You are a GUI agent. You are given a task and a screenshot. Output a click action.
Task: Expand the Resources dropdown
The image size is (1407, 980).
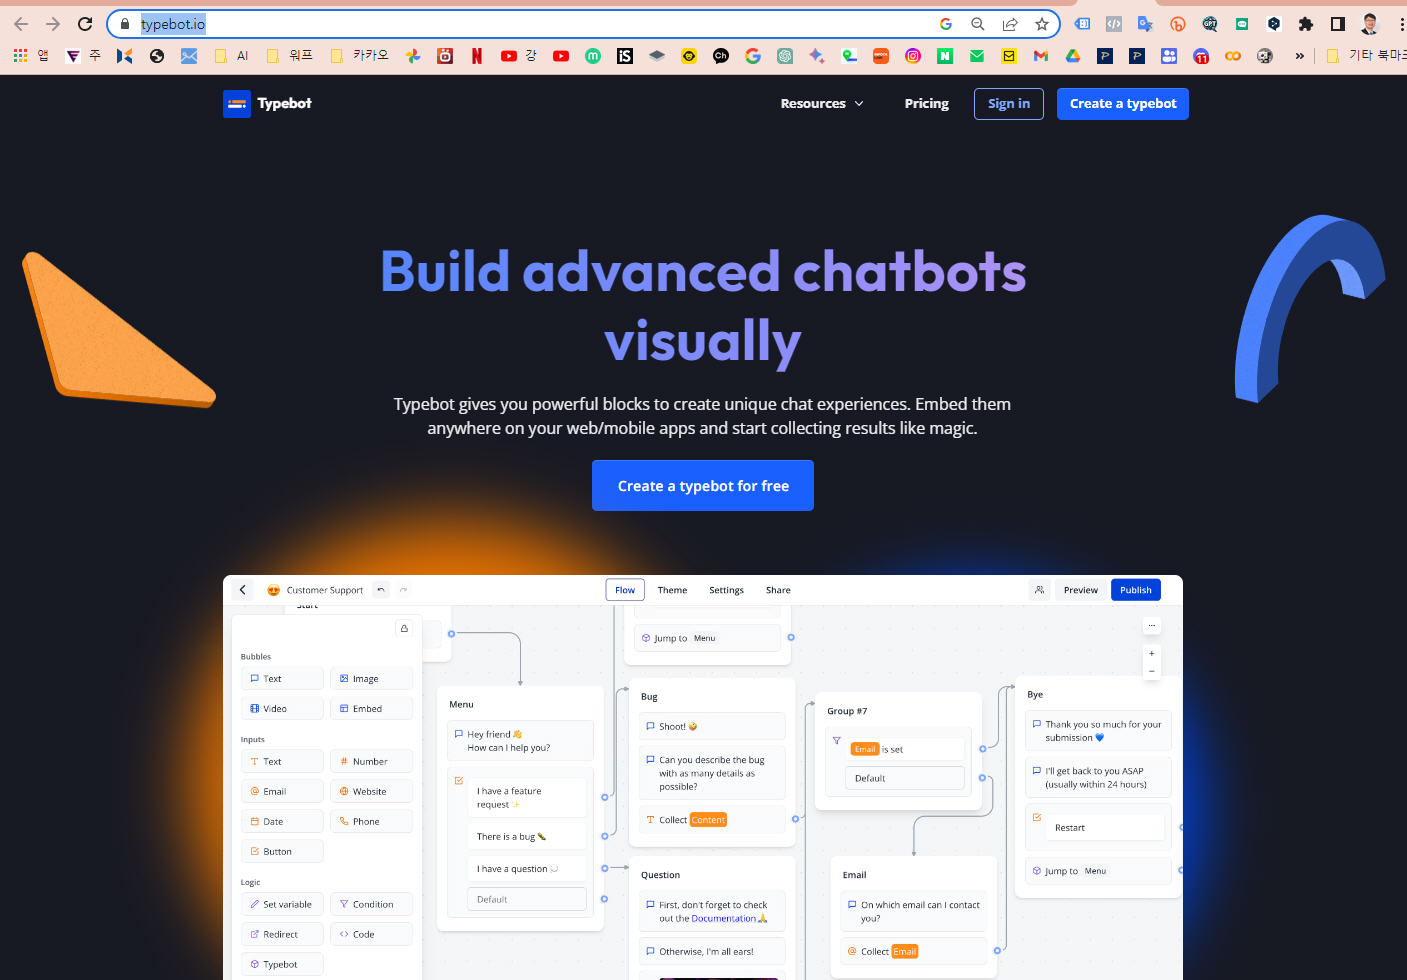822,103
